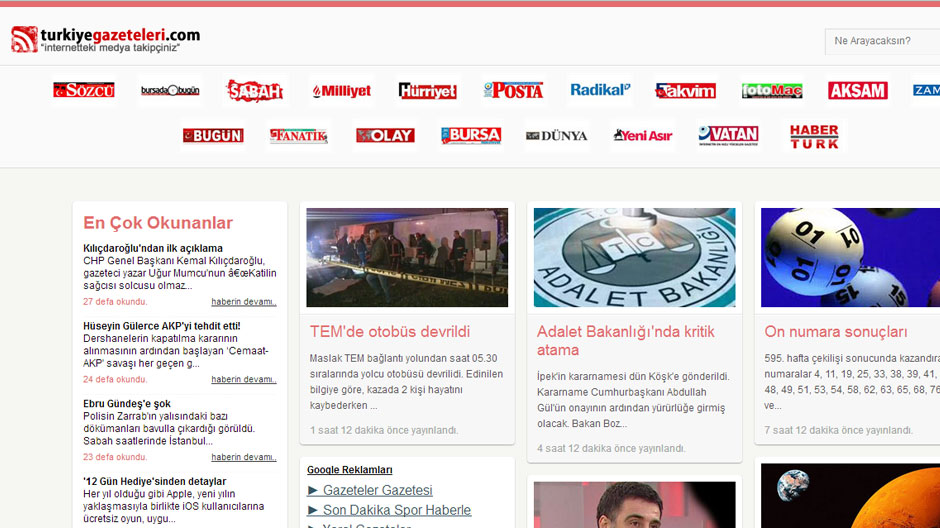
Task: Open the Adalet Bakanlığı seal thumbnail
Action: (634, 258)
